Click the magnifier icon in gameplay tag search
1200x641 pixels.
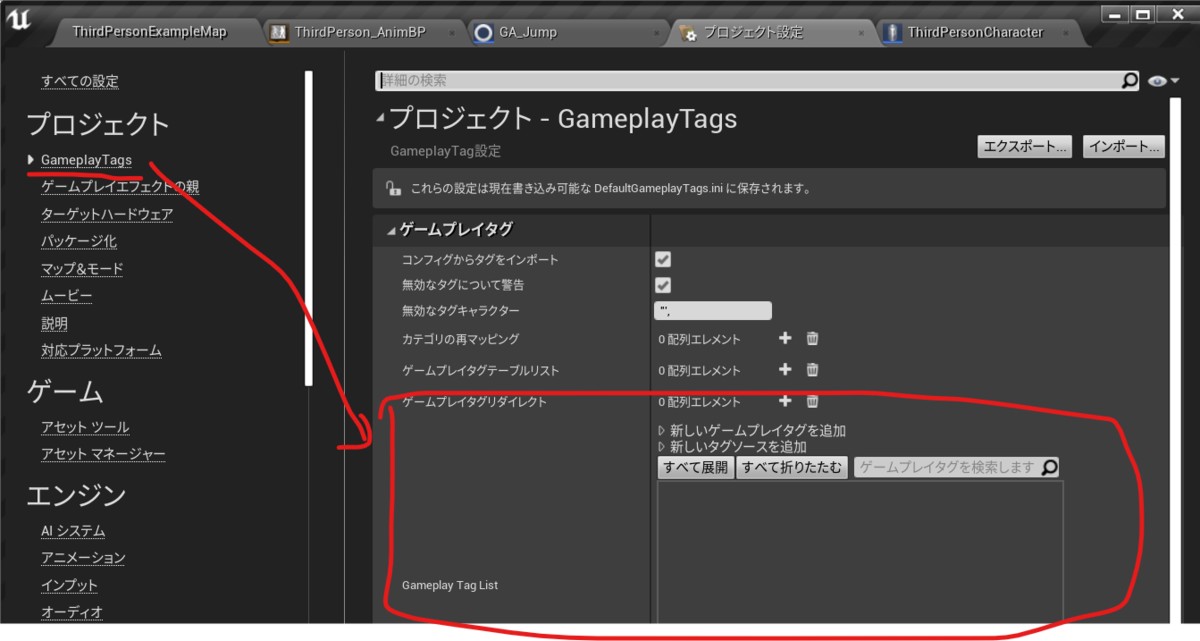click(x=1049, y=467)
